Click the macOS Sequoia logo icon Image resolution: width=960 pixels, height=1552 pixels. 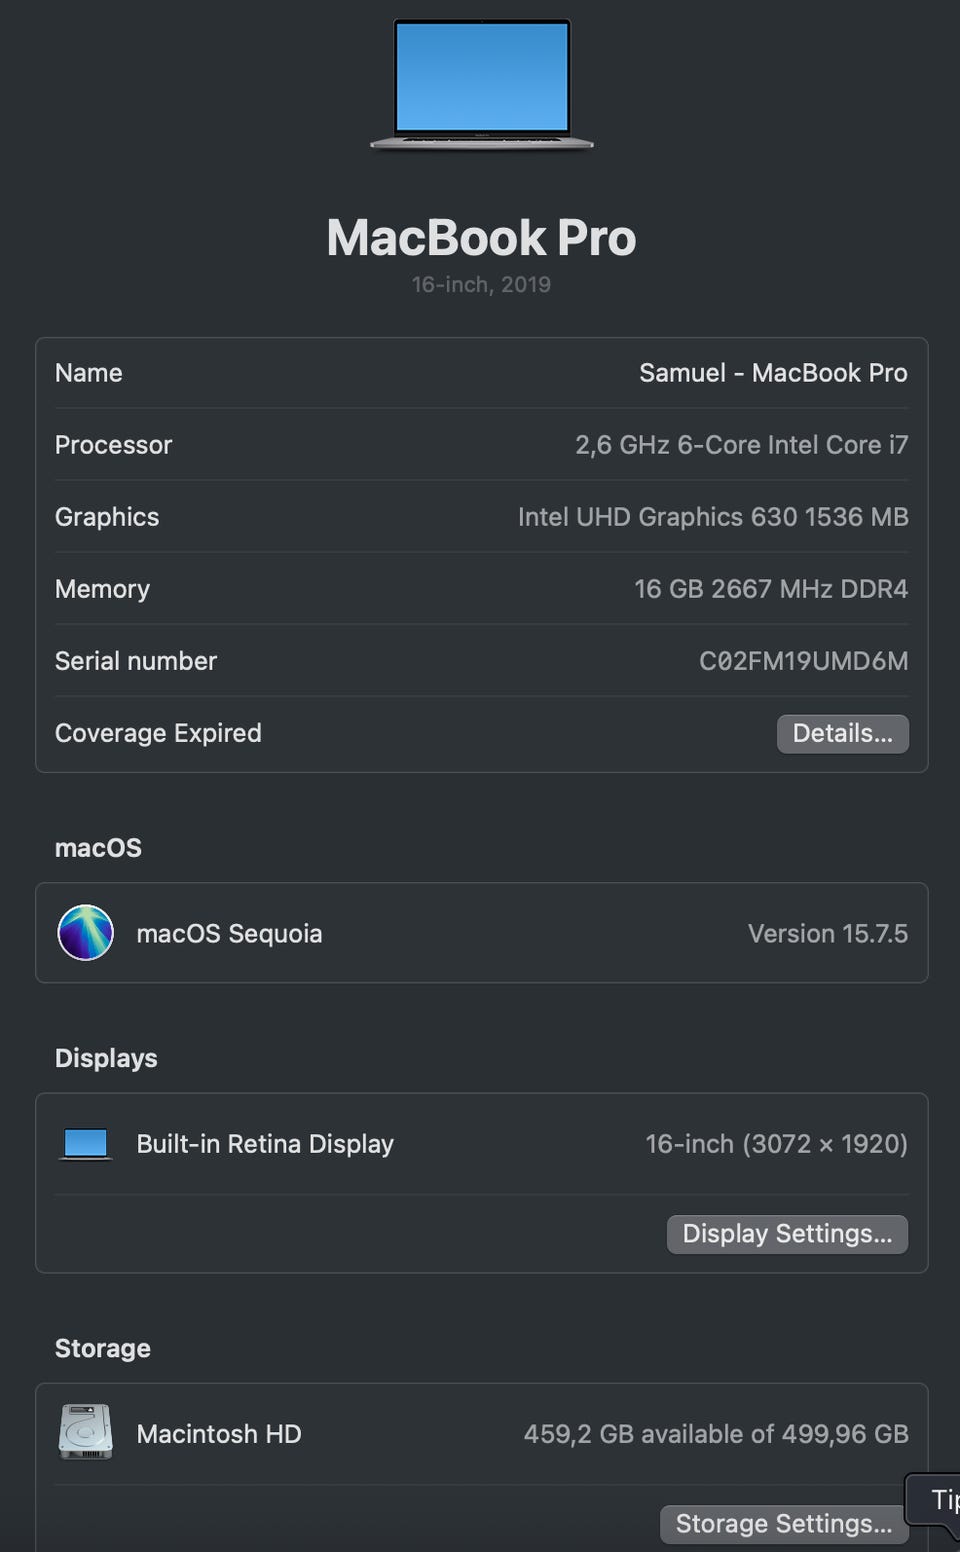[86, 933]
